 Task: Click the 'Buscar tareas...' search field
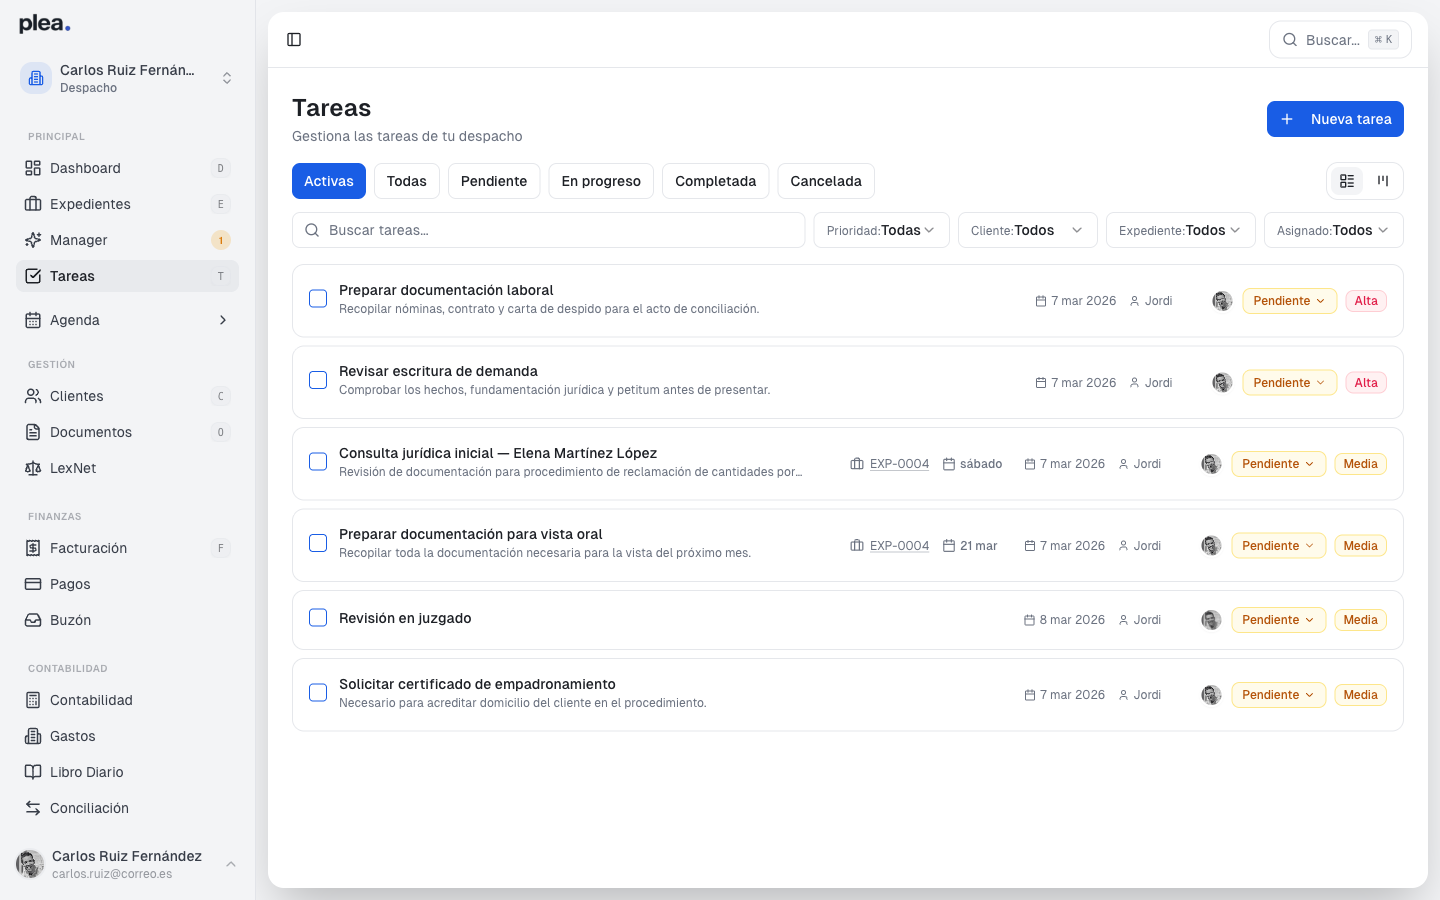548,230
